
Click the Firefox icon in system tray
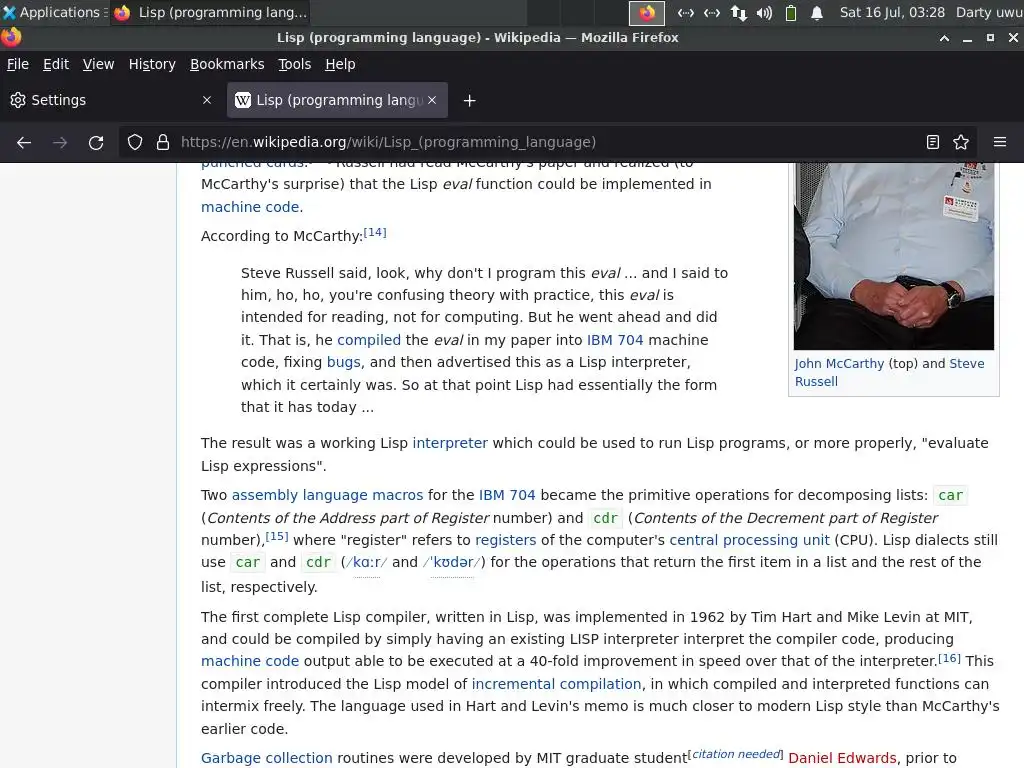click(x=647, y=12)
